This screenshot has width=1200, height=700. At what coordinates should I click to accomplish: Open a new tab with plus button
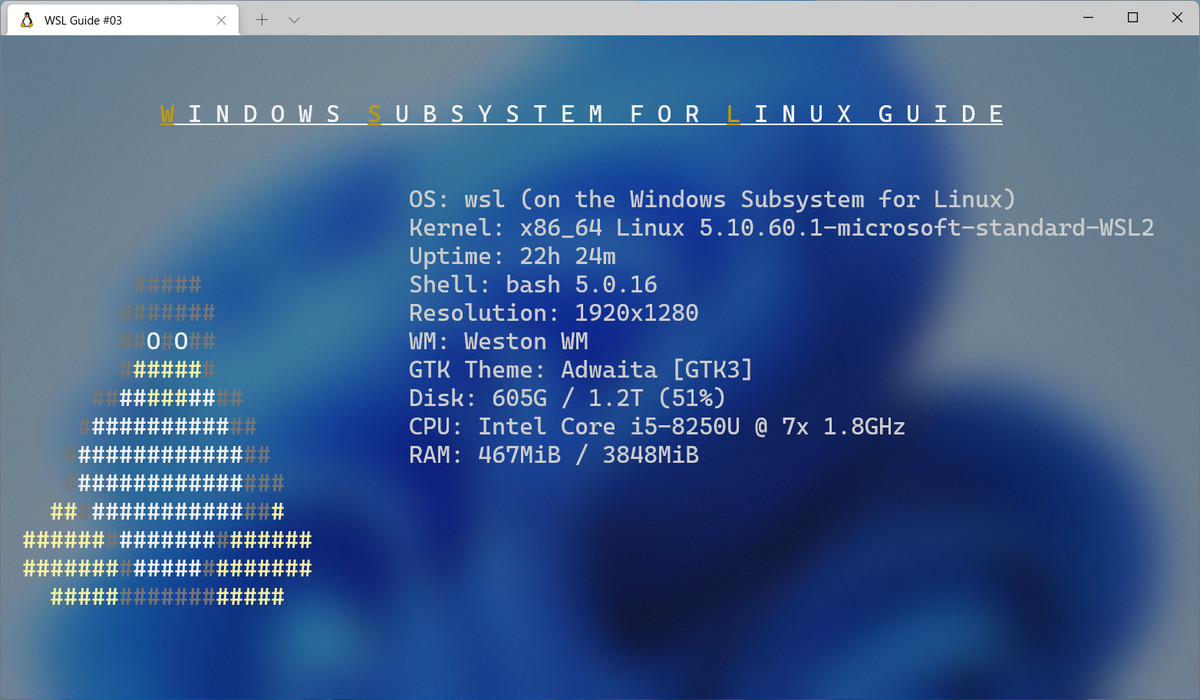coord(262,20)
